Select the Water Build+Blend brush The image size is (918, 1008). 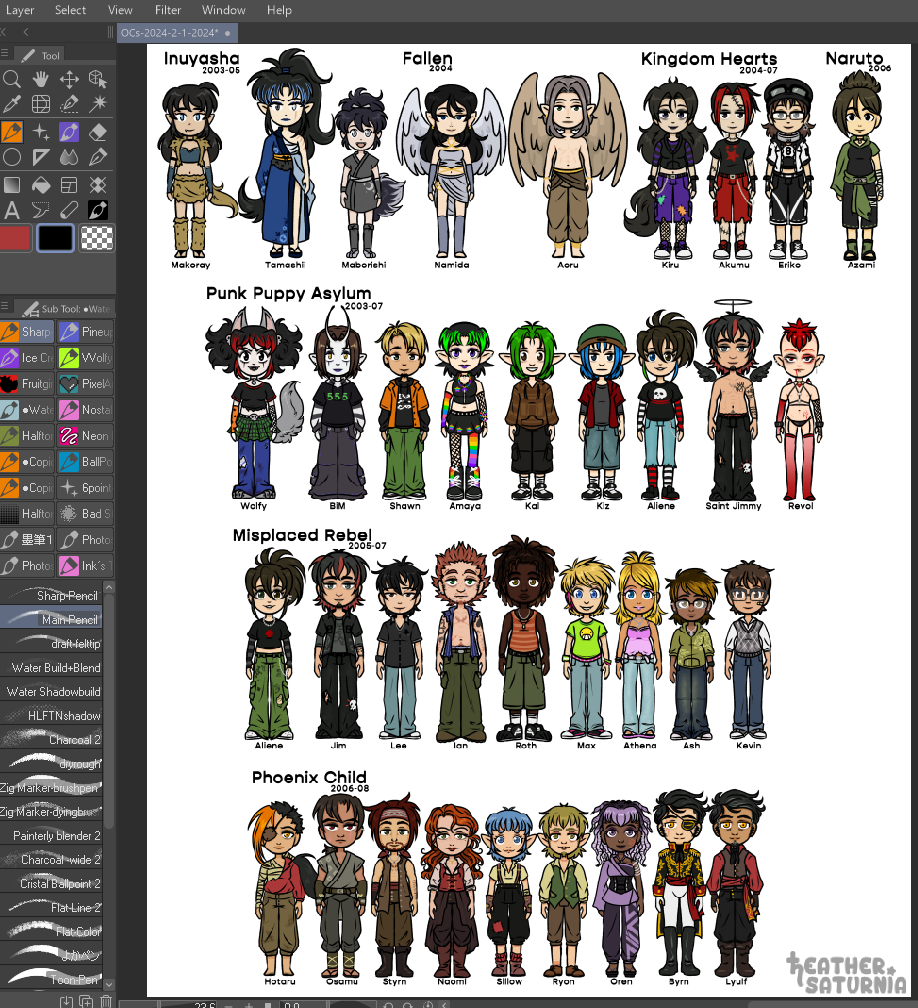click(x=51, y=667)
